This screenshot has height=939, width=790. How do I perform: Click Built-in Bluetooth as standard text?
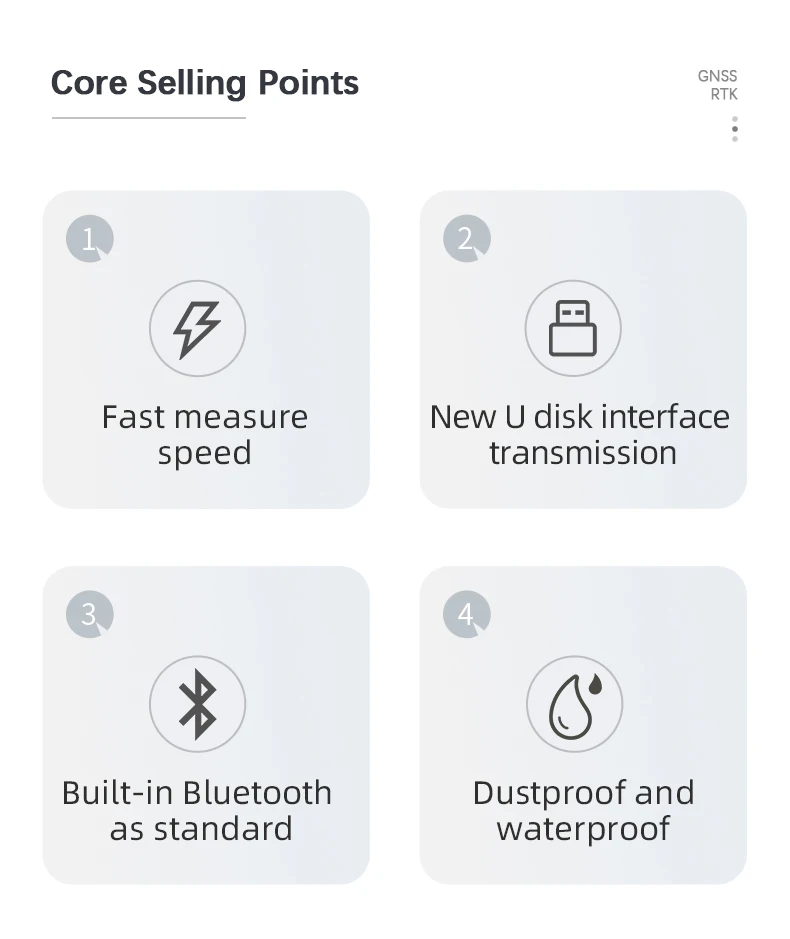coord(197,811)
